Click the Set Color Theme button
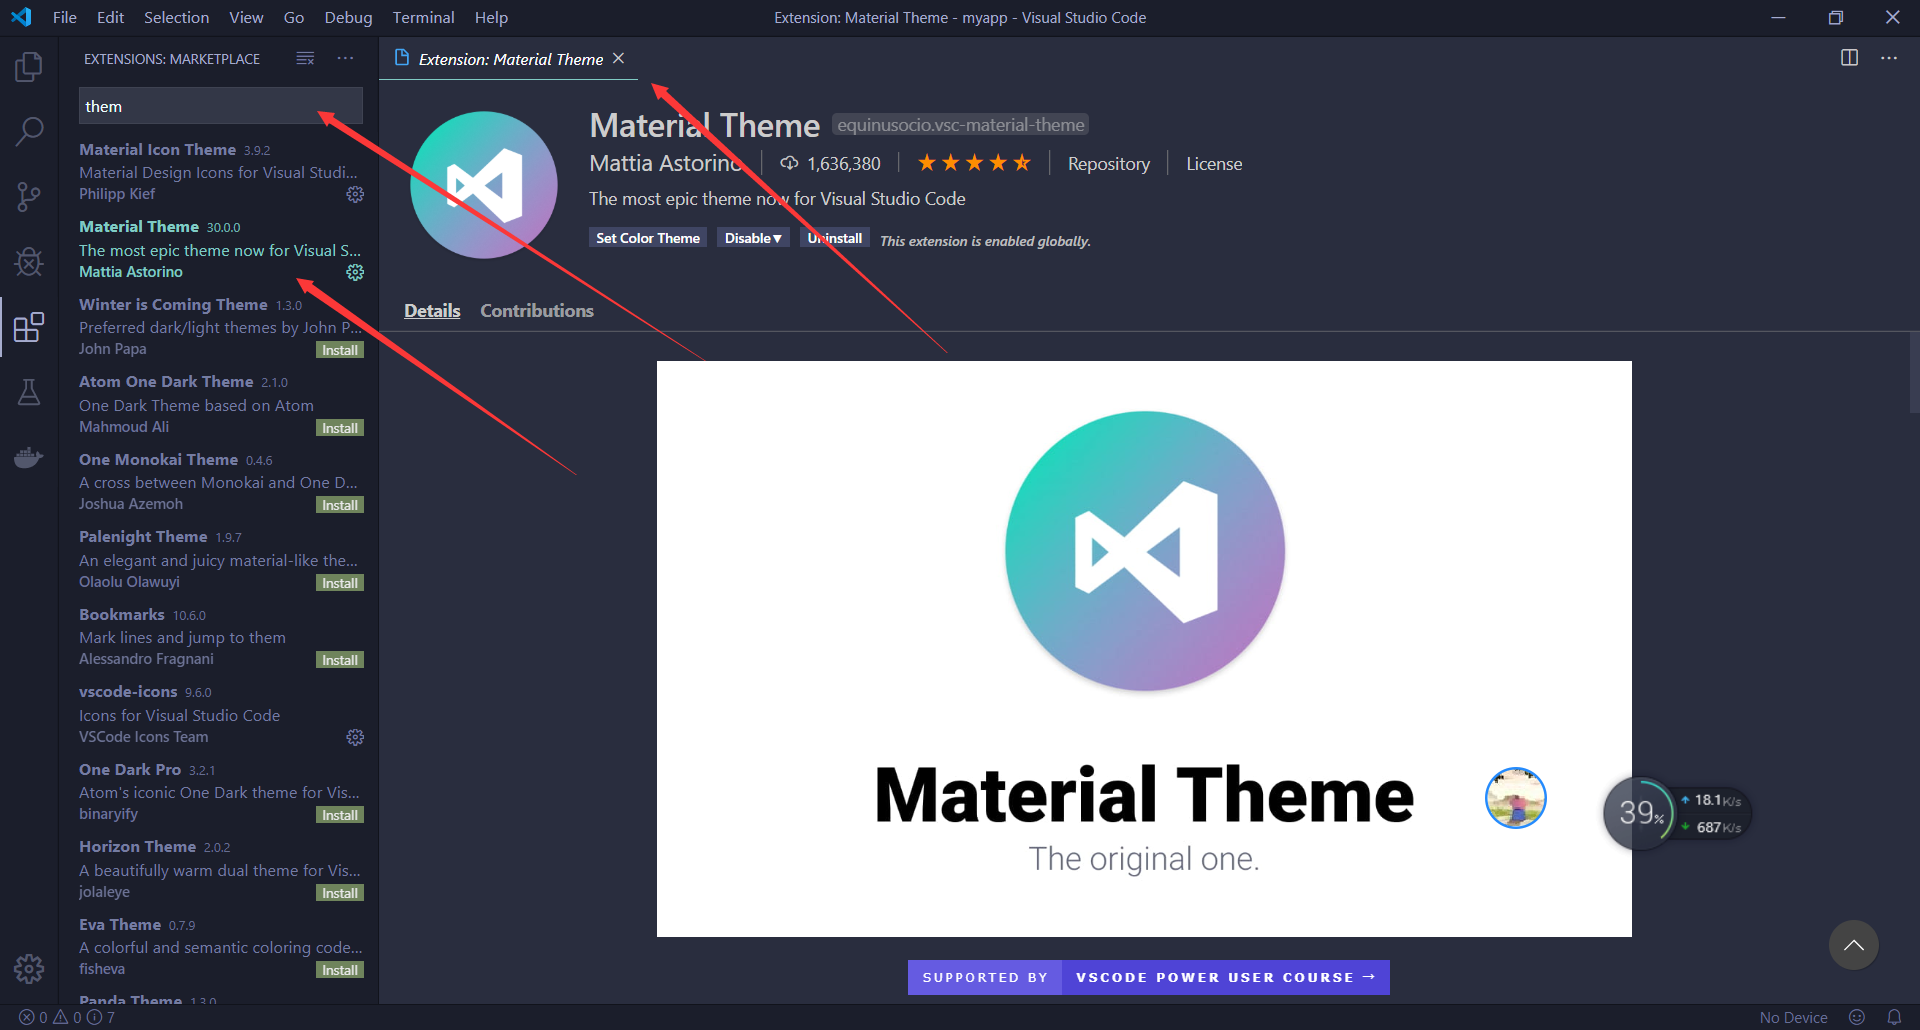This screenshot has height=1030, width=1920. 647,237
